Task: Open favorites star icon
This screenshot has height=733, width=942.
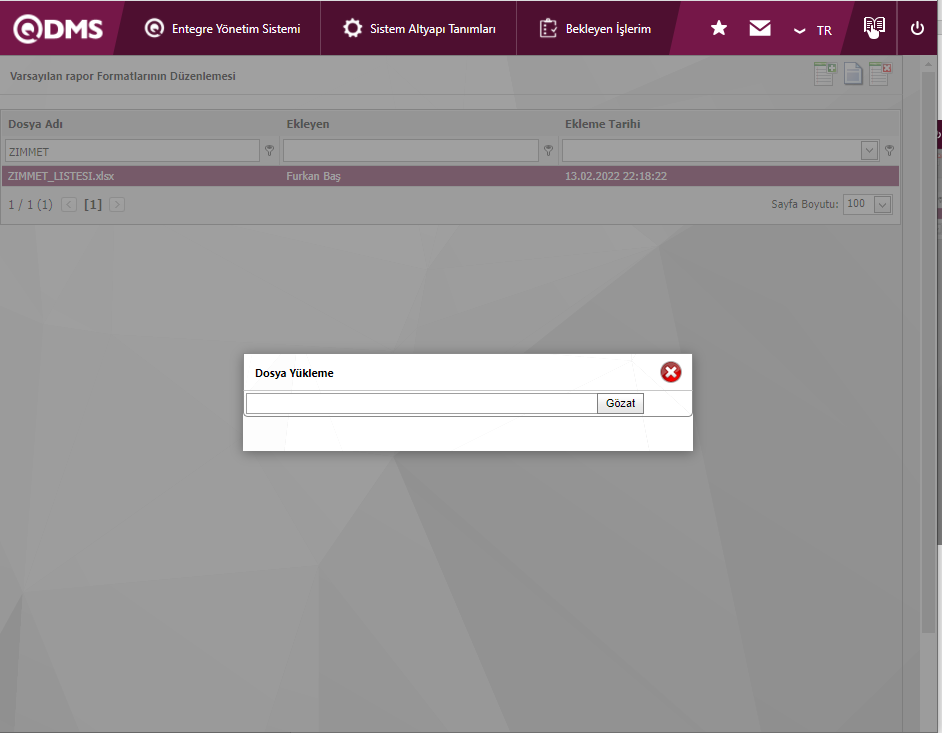Action: click(719, 28)
